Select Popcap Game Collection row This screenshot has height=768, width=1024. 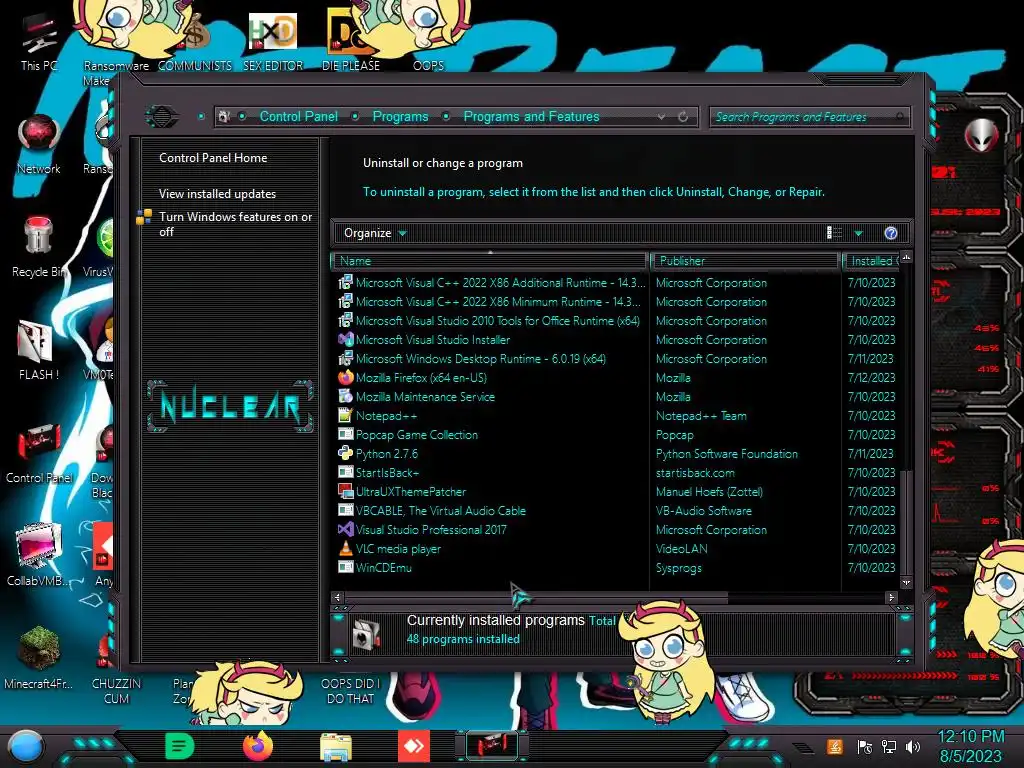pyautogui.click(x=617, y=434)
